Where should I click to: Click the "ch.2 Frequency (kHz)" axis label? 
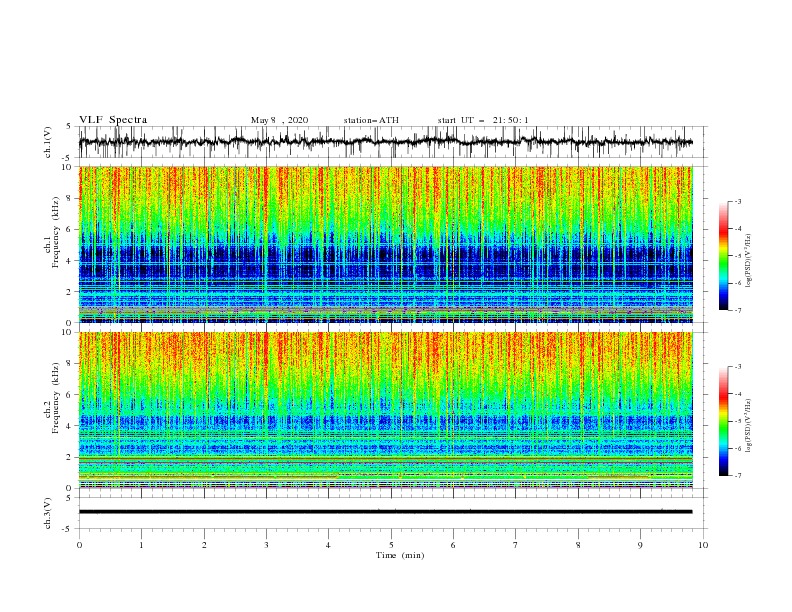(x=52, y=396)
